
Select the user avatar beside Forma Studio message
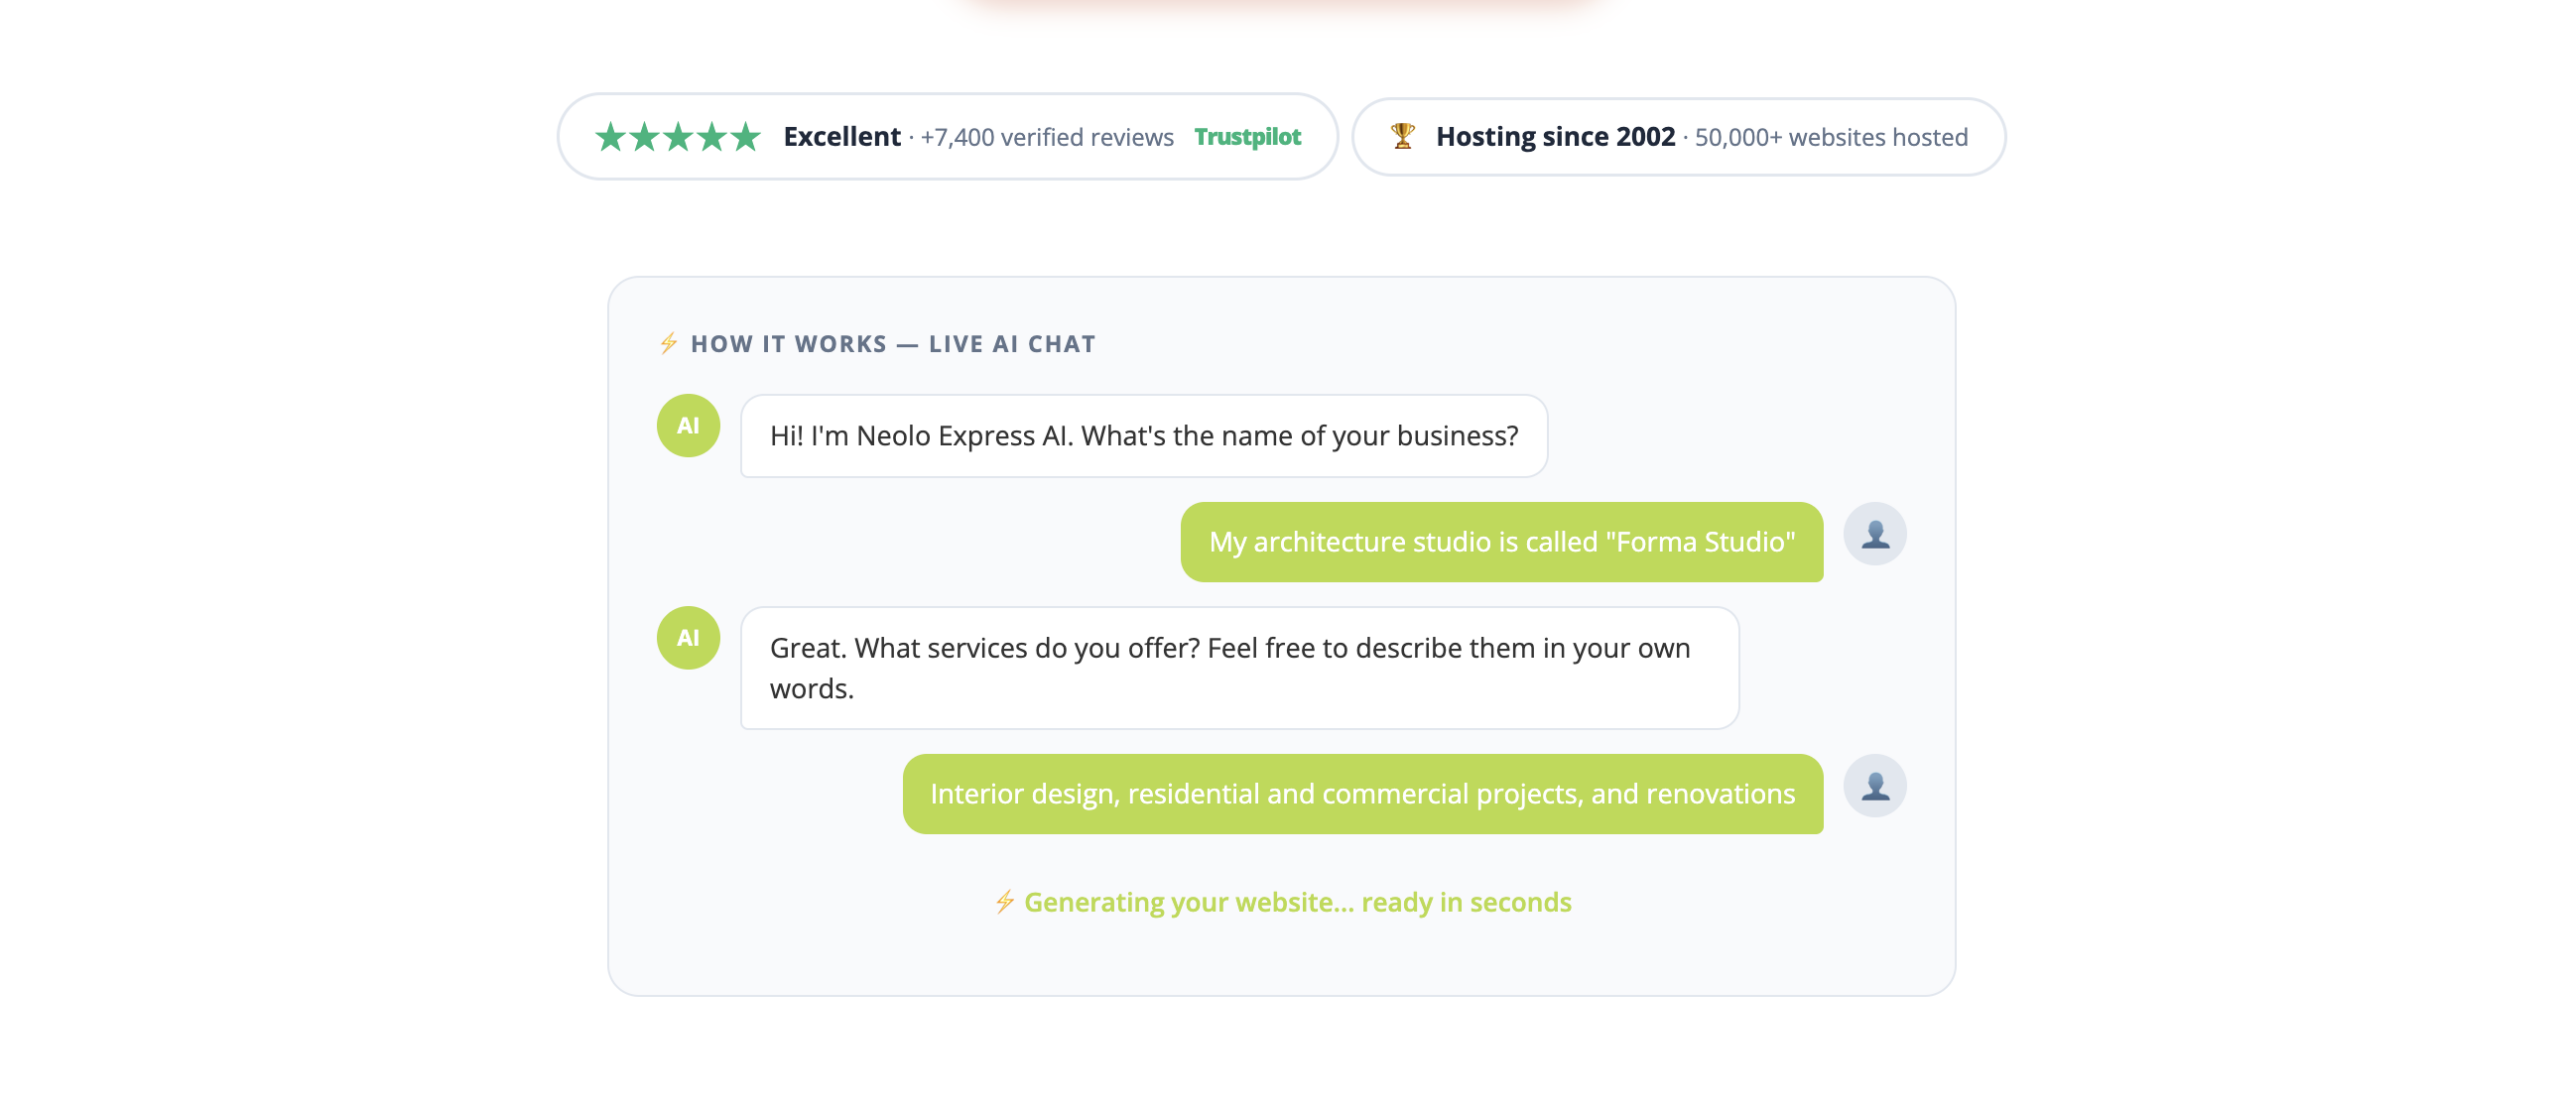click(x=1876, y=532)
